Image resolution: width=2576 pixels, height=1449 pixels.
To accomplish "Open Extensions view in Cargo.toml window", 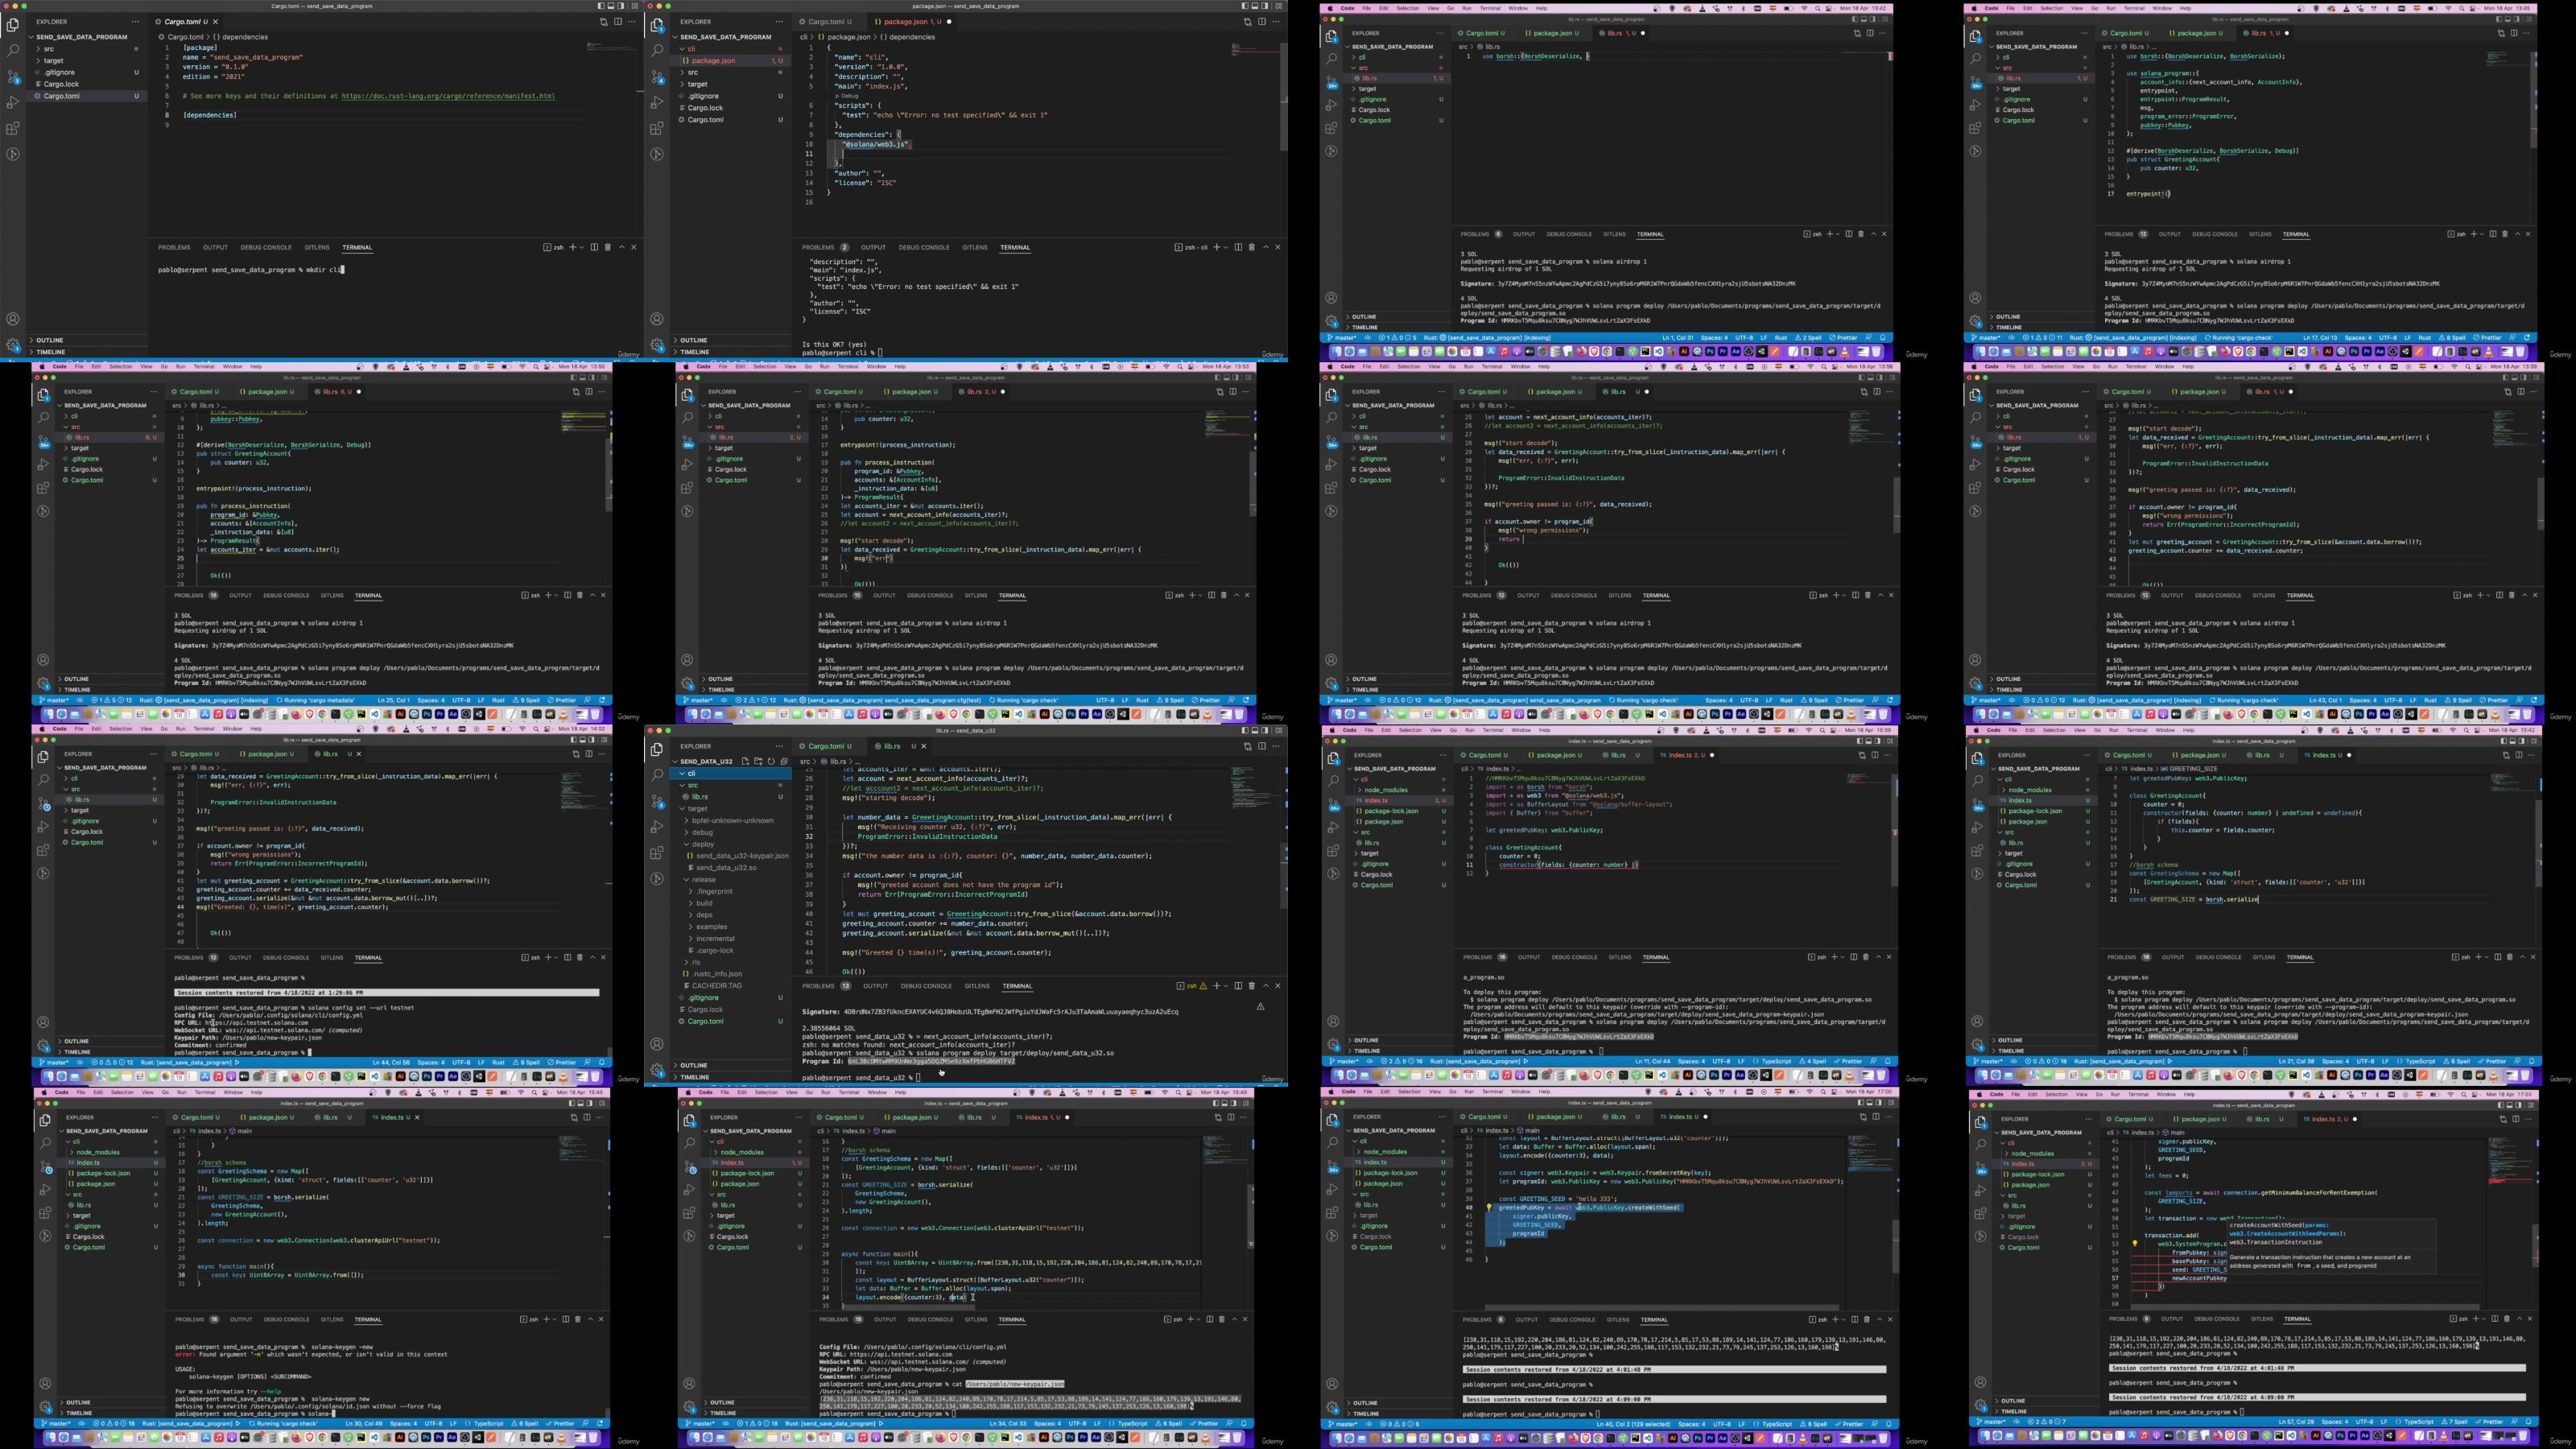I will tap(12, 128).
